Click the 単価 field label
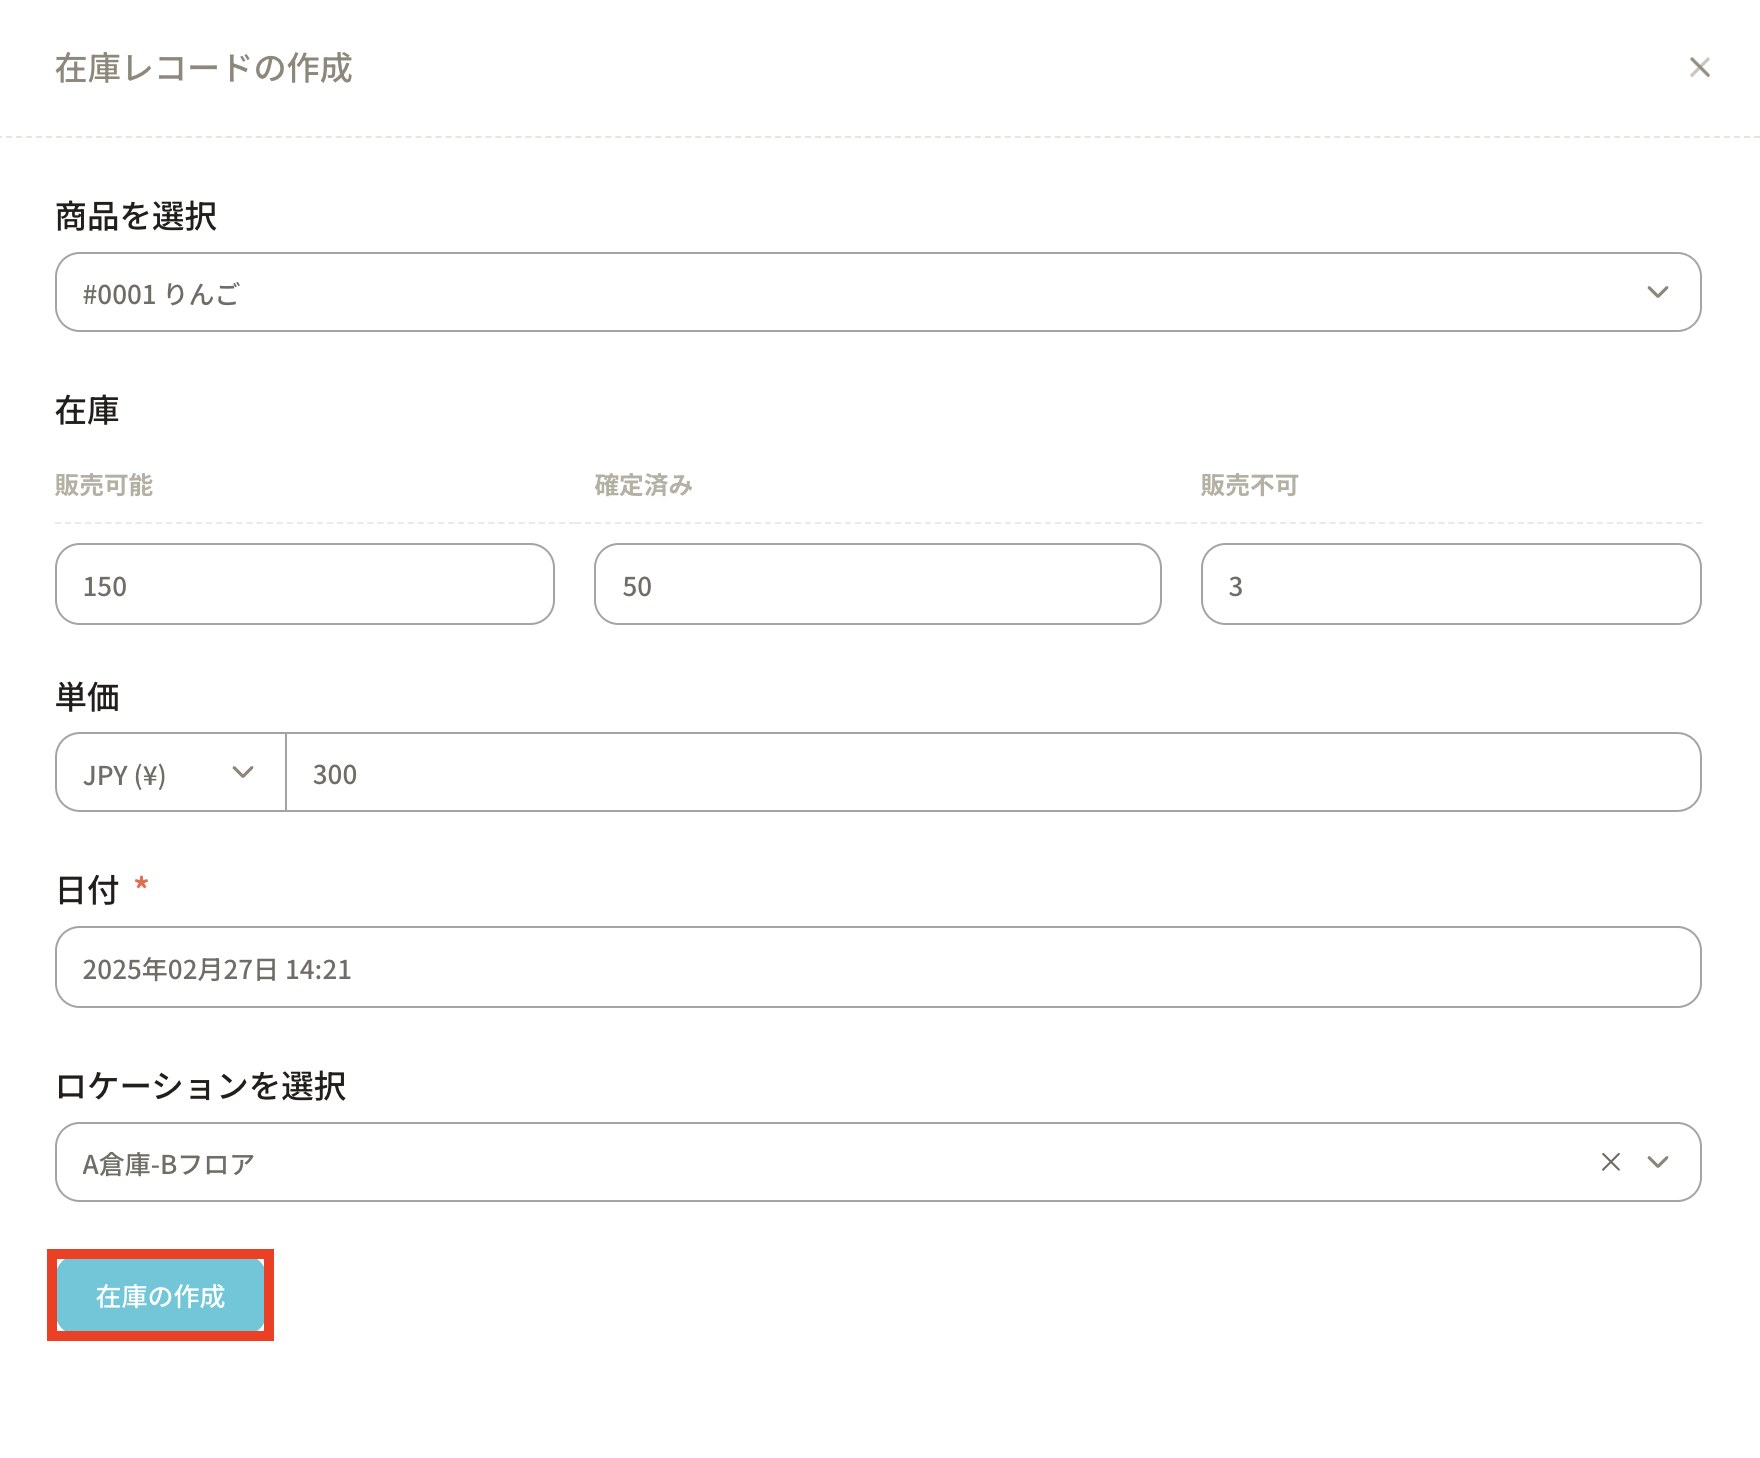This screenshot has width=1760, height=1458. (x=87, y=697)
